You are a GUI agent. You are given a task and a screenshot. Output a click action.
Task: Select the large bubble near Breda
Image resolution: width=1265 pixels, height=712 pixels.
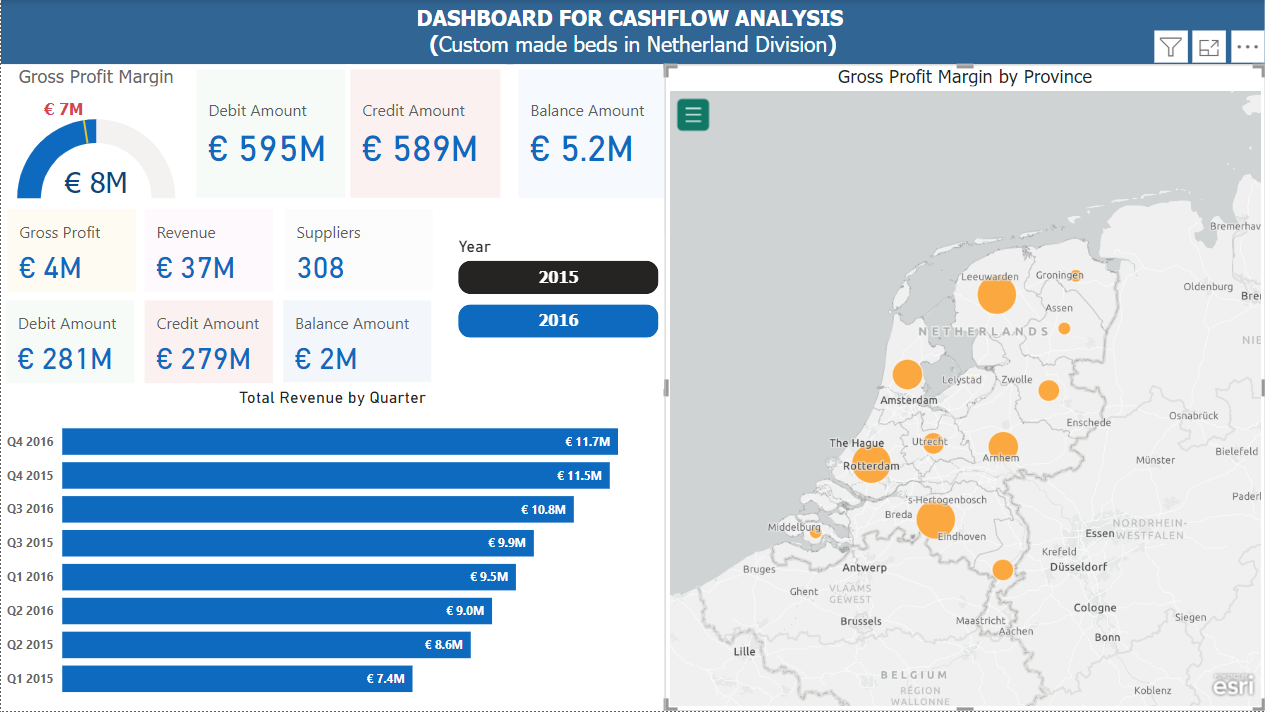tap(935, 519)
